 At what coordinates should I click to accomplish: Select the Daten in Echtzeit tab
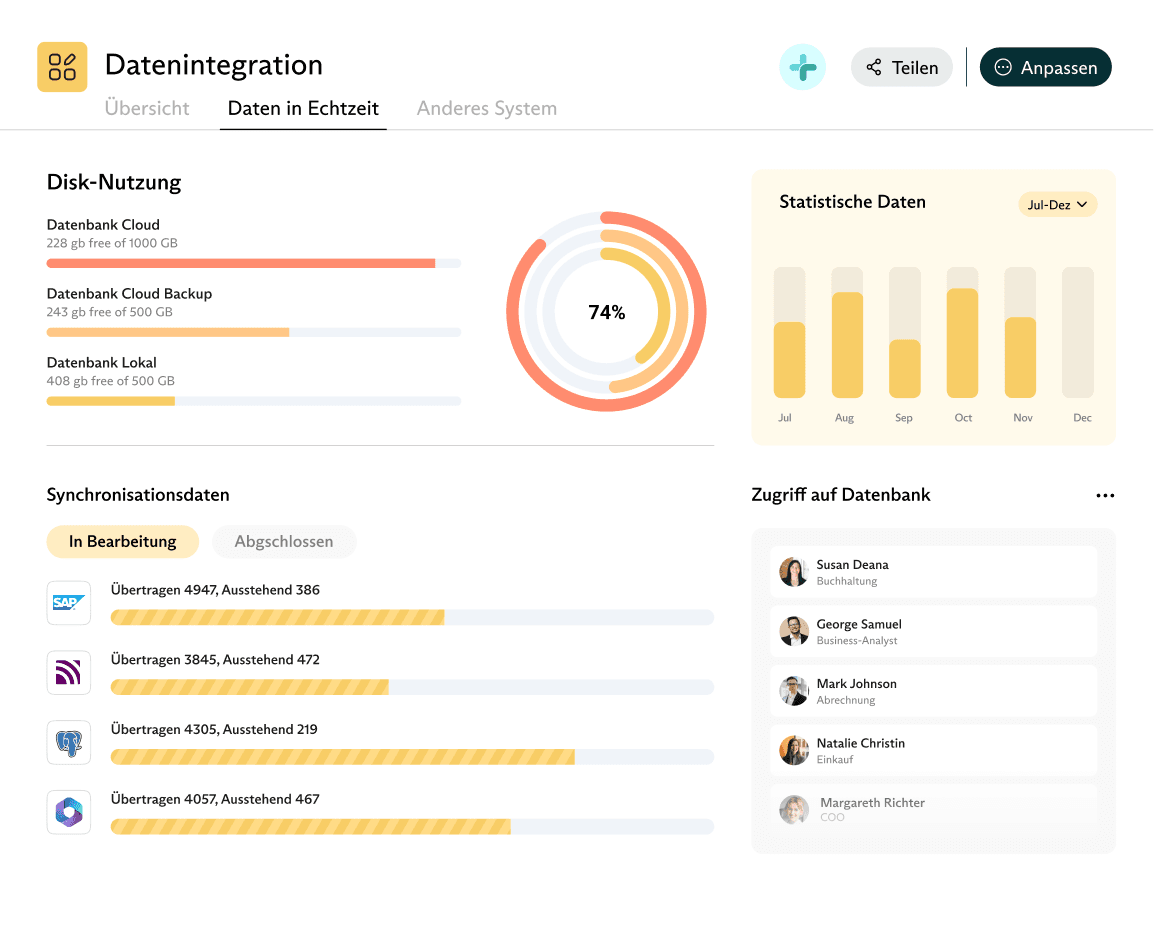(x=303, y=109)
